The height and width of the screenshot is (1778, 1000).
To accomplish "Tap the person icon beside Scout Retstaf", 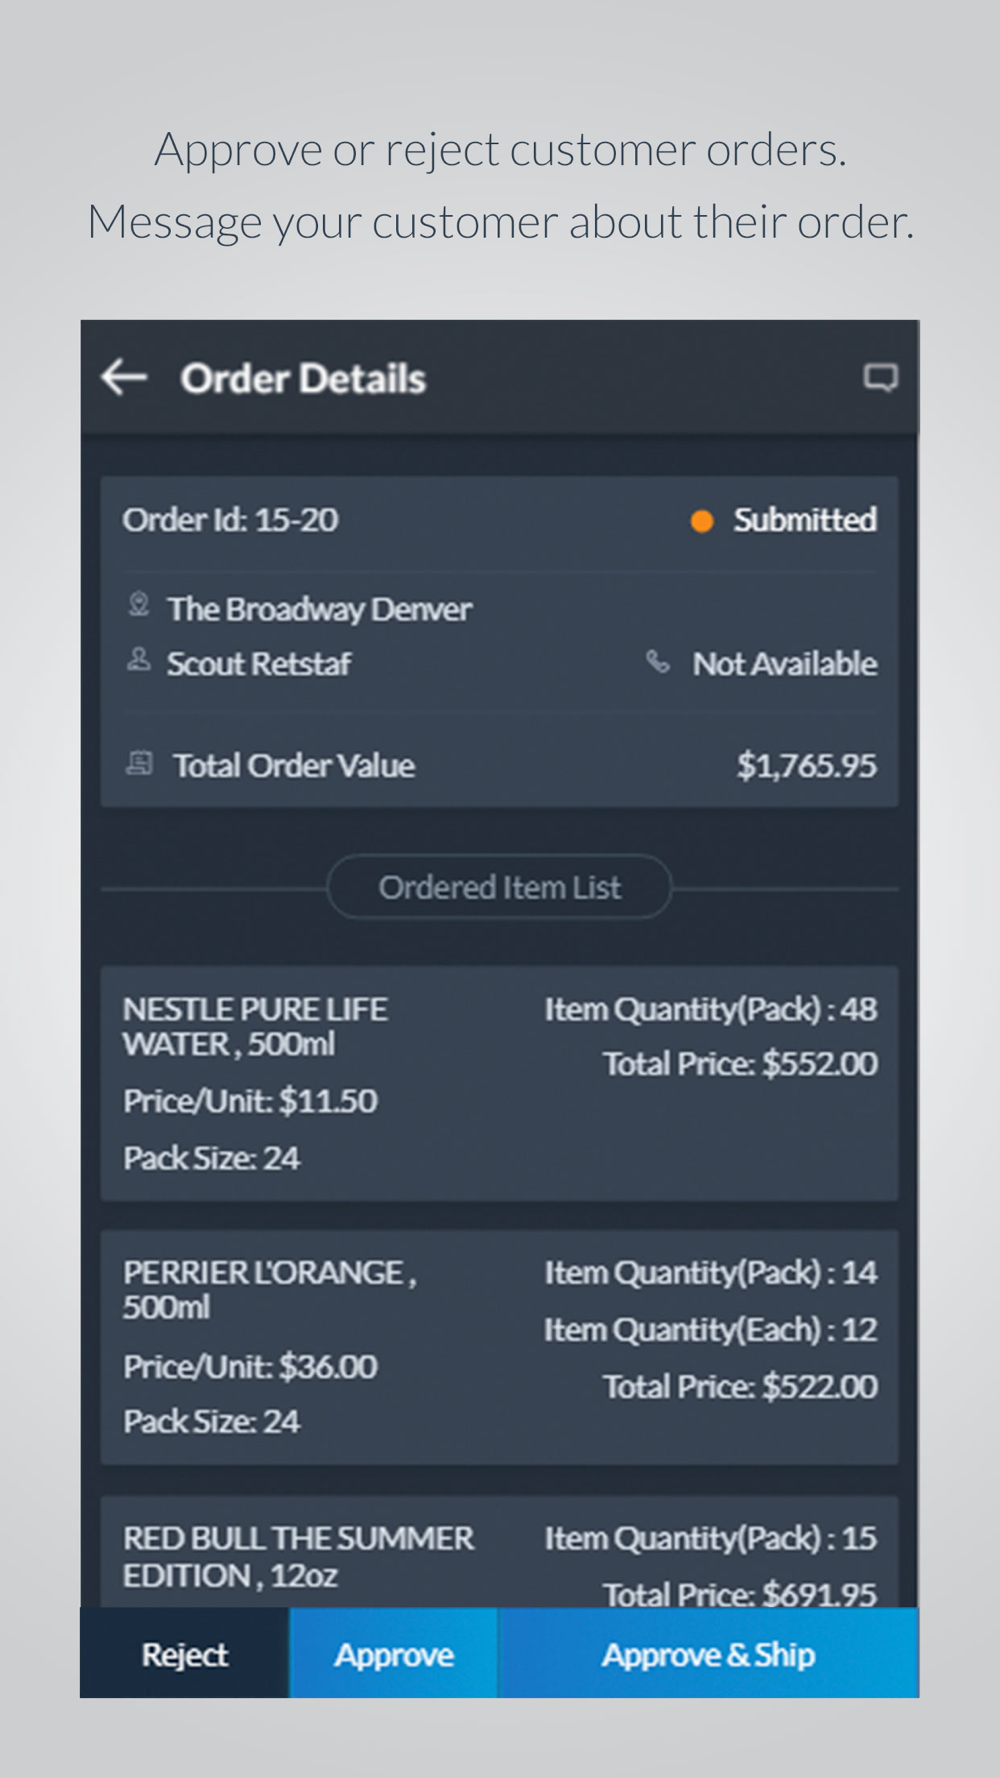I will coord(139,661).
